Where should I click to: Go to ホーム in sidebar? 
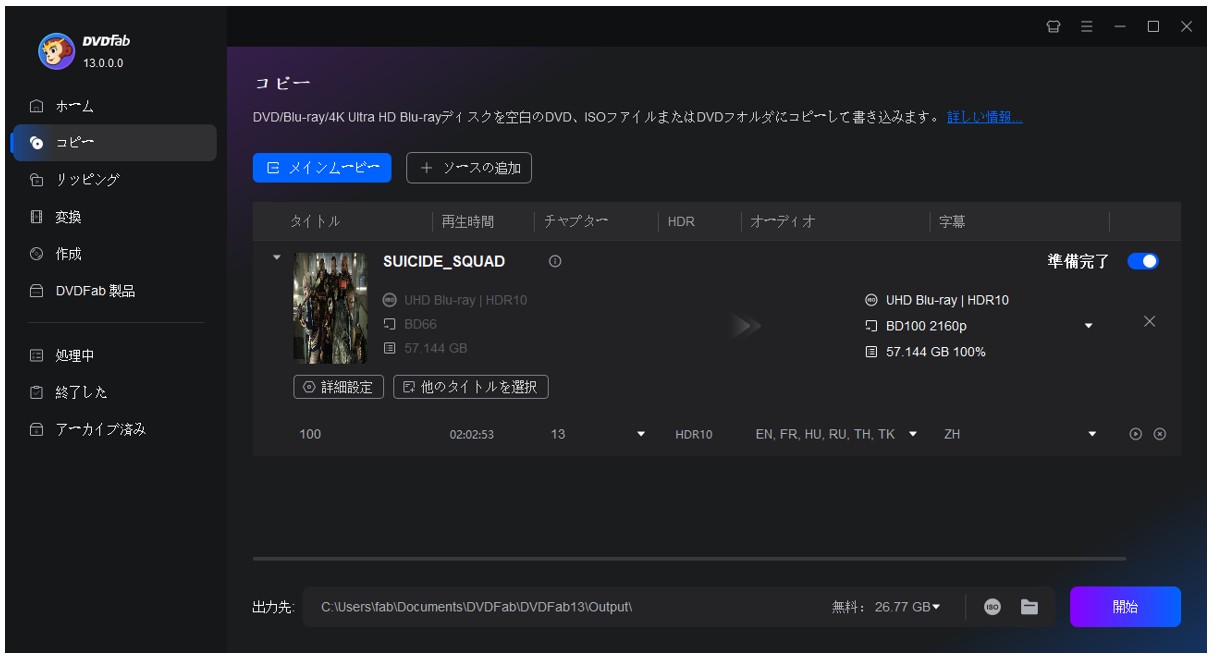pos(113,106)
